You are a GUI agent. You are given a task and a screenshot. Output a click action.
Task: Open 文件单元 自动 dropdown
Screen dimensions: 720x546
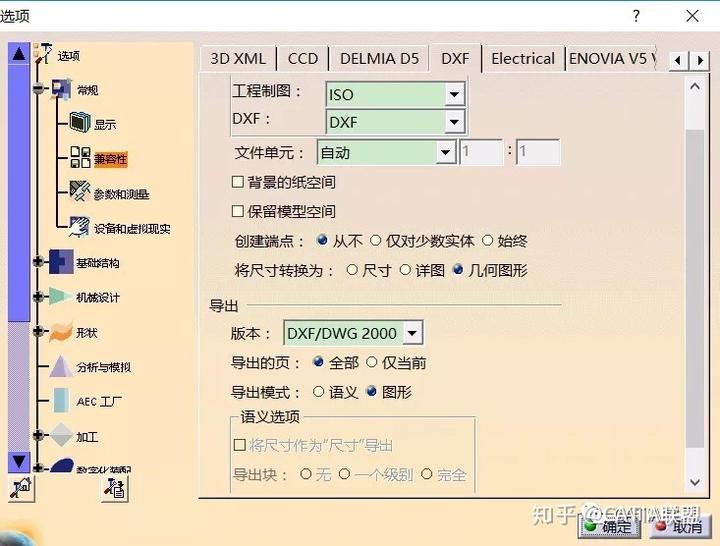(x=445, y=152)
